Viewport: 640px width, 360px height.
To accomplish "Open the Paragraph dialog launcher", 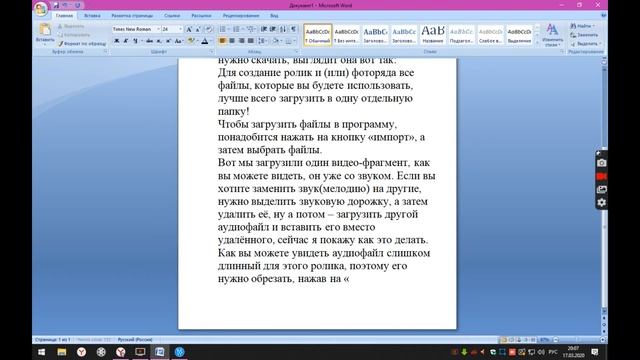I will point(297,52).
